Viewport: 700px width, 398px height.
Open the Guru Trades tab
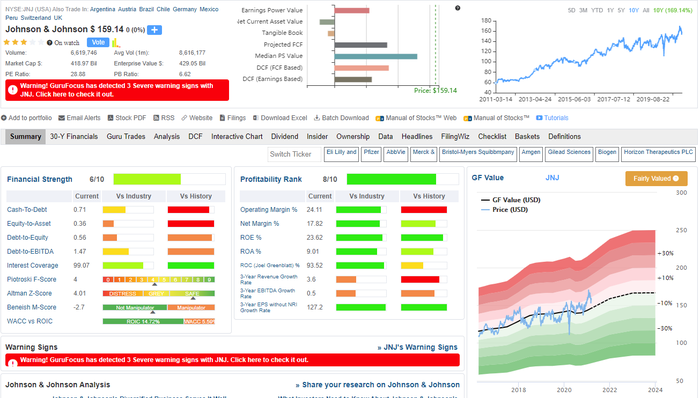[x=126, y=137]
